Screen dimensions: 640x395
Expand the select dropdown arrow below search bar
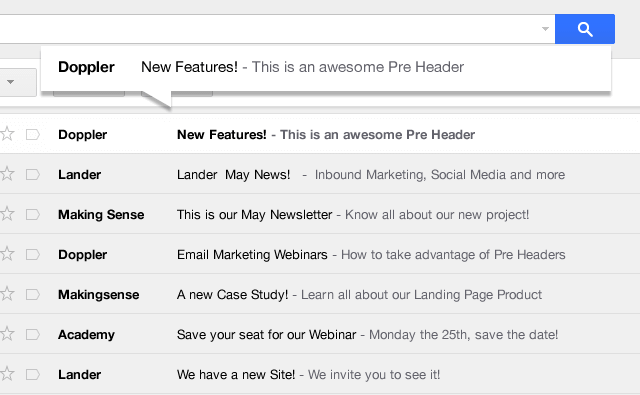[x=11, y=82]
